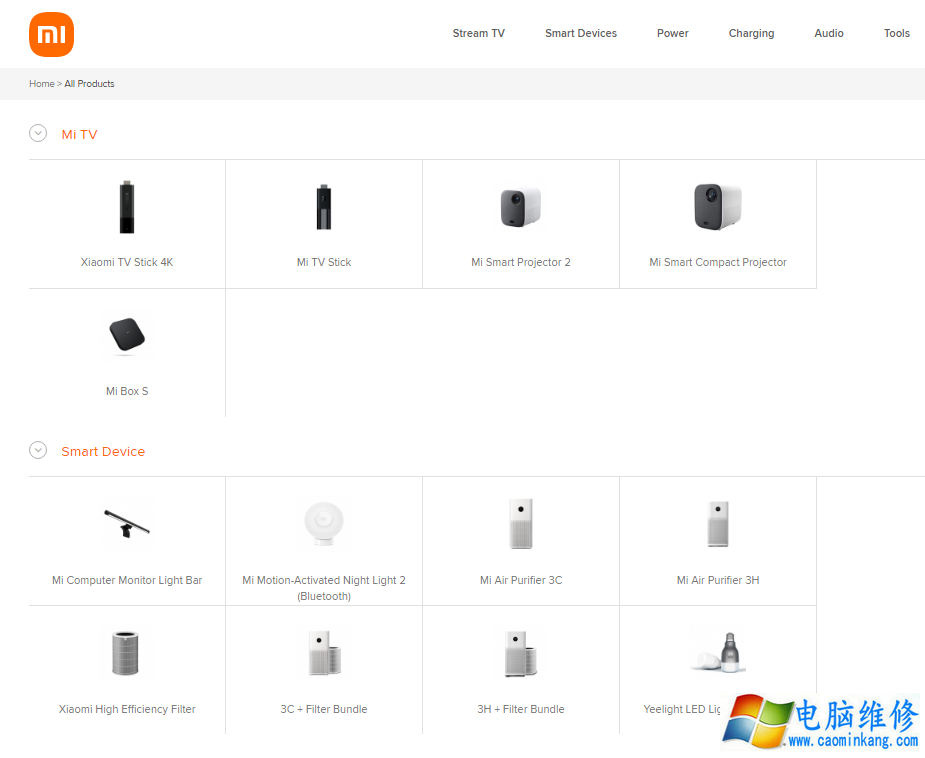
Task: Collapse the Mi TV section chevron
Action: [x=38, y=133]
